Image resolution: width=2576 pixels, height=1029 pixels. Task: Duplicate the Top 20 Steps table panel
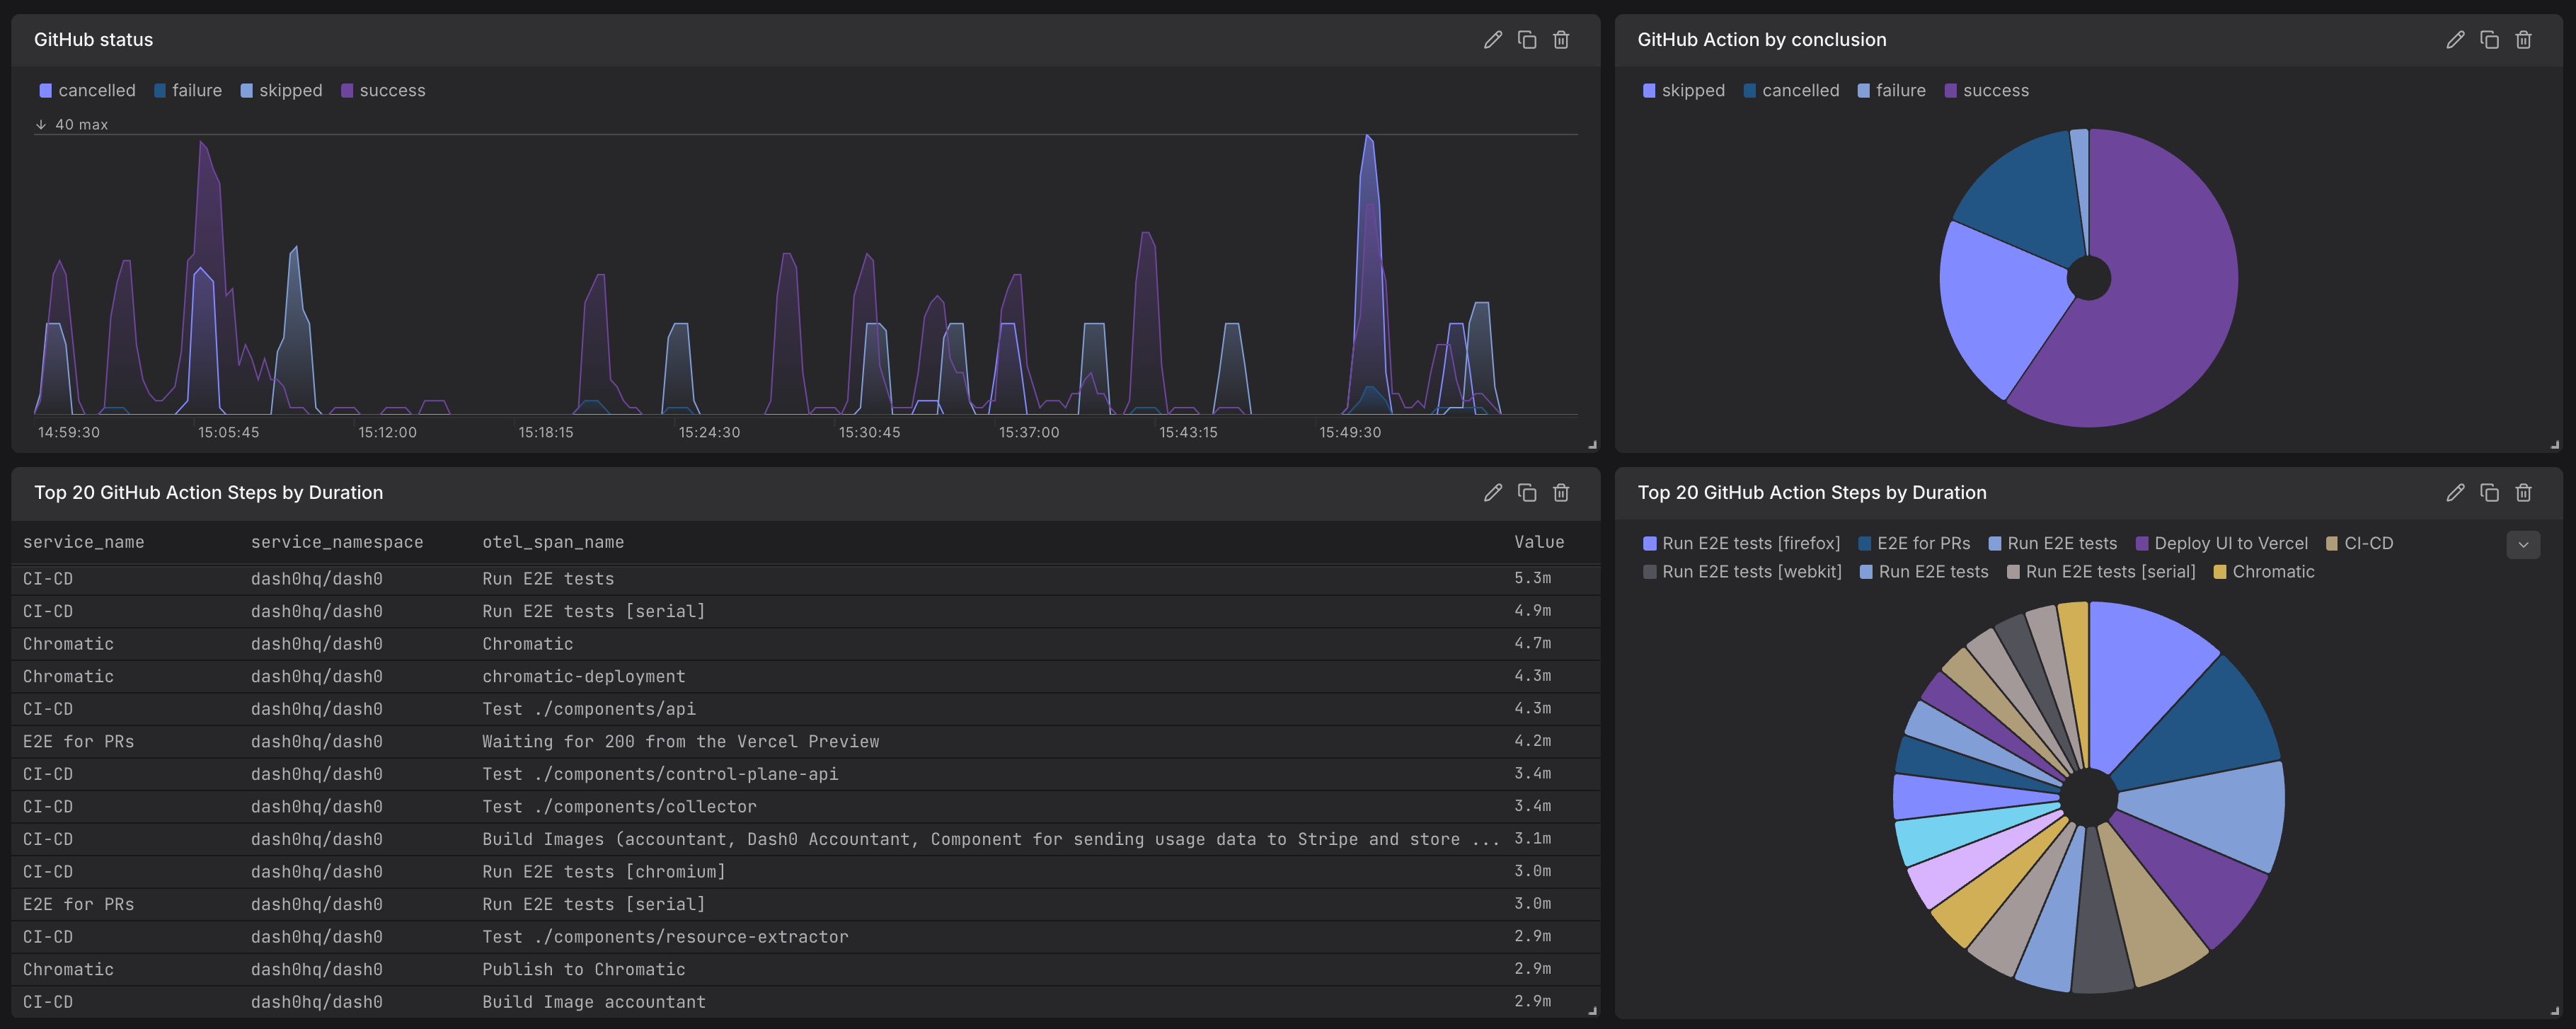(x=1527, y=493)
